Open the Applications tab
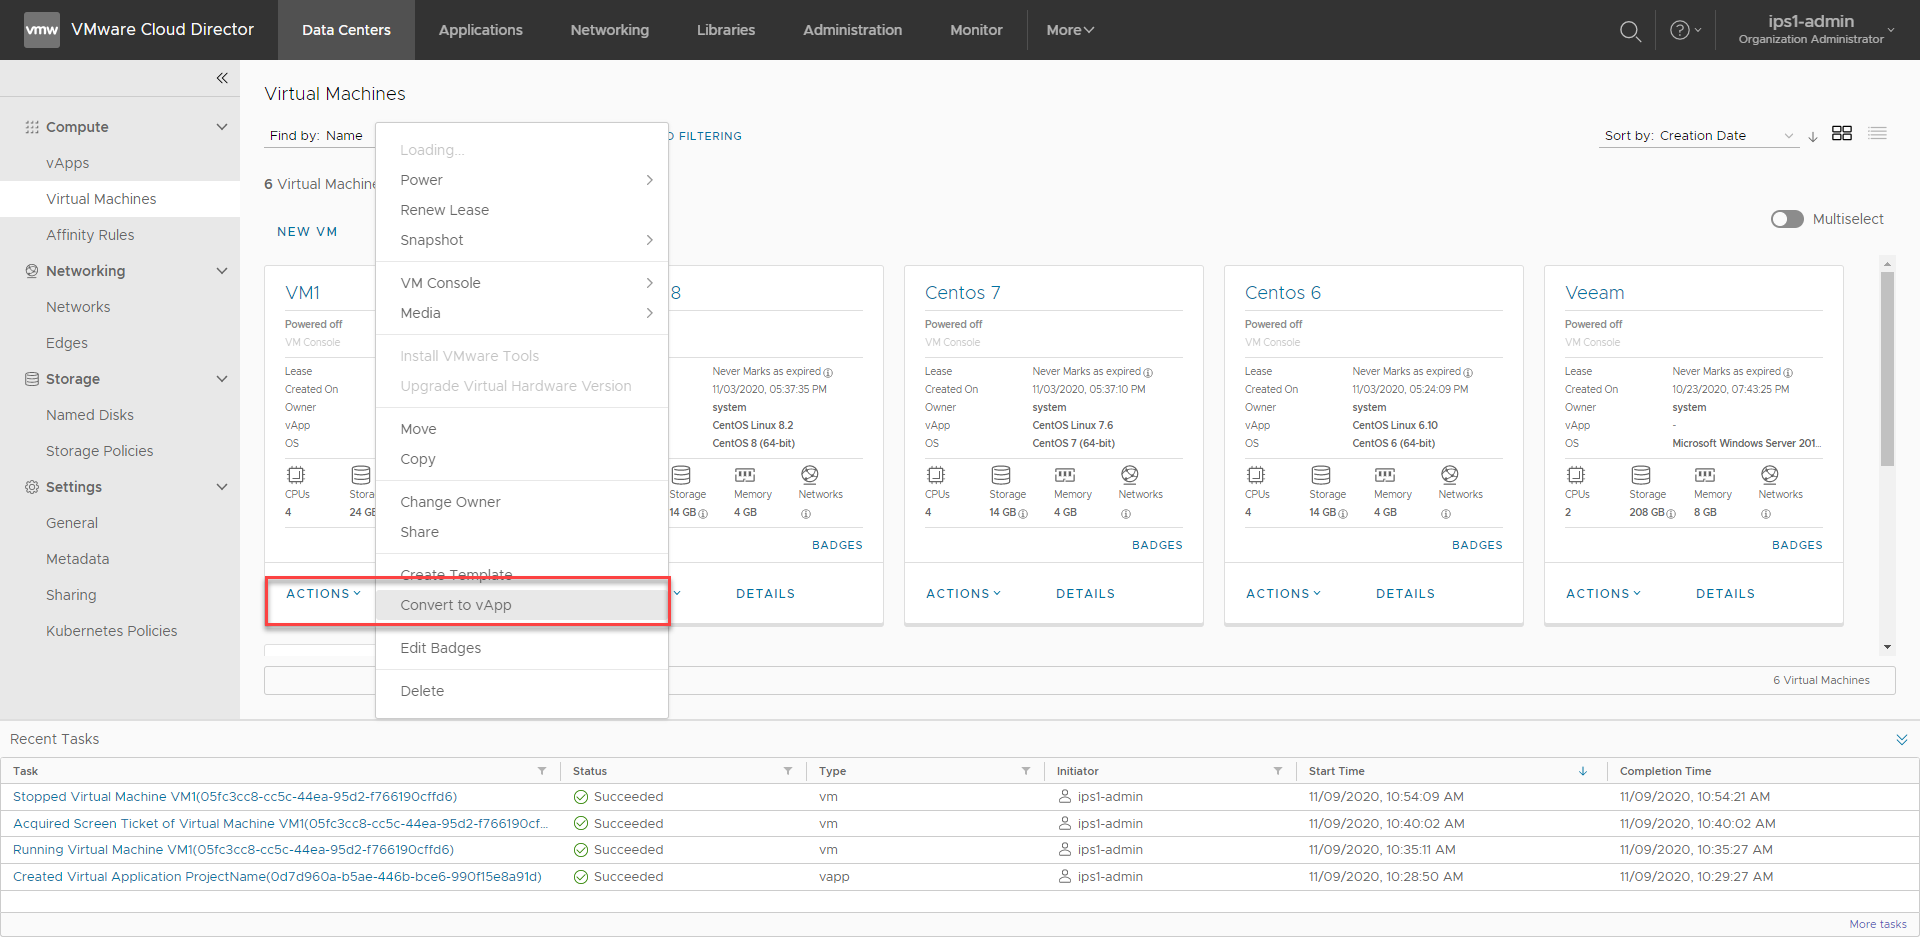1920x937 pixels. (x=480, y=30)
